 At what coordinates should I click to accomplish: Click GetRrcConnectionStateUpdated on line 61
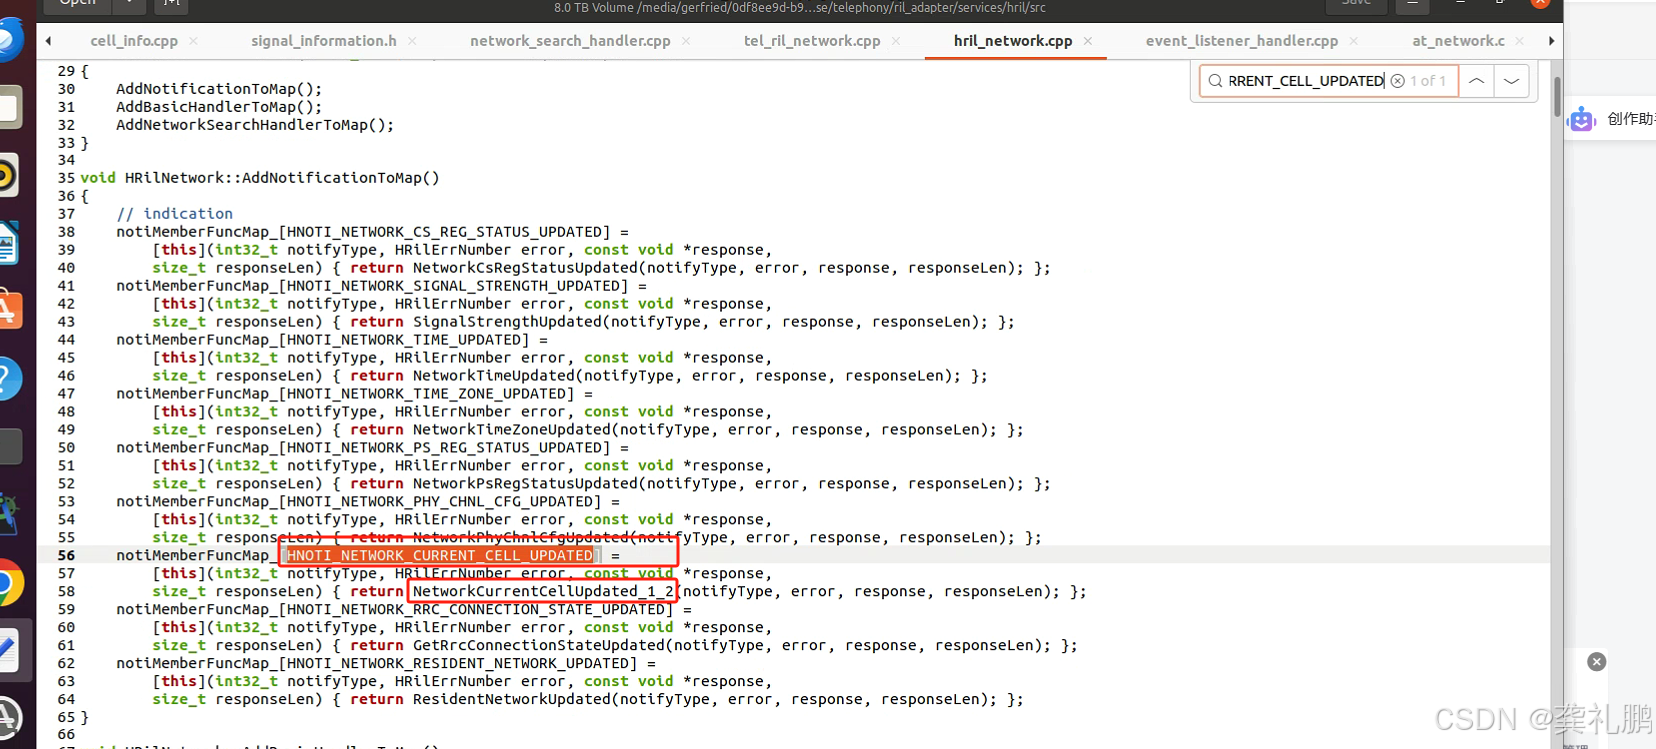(x=539, y=646)
